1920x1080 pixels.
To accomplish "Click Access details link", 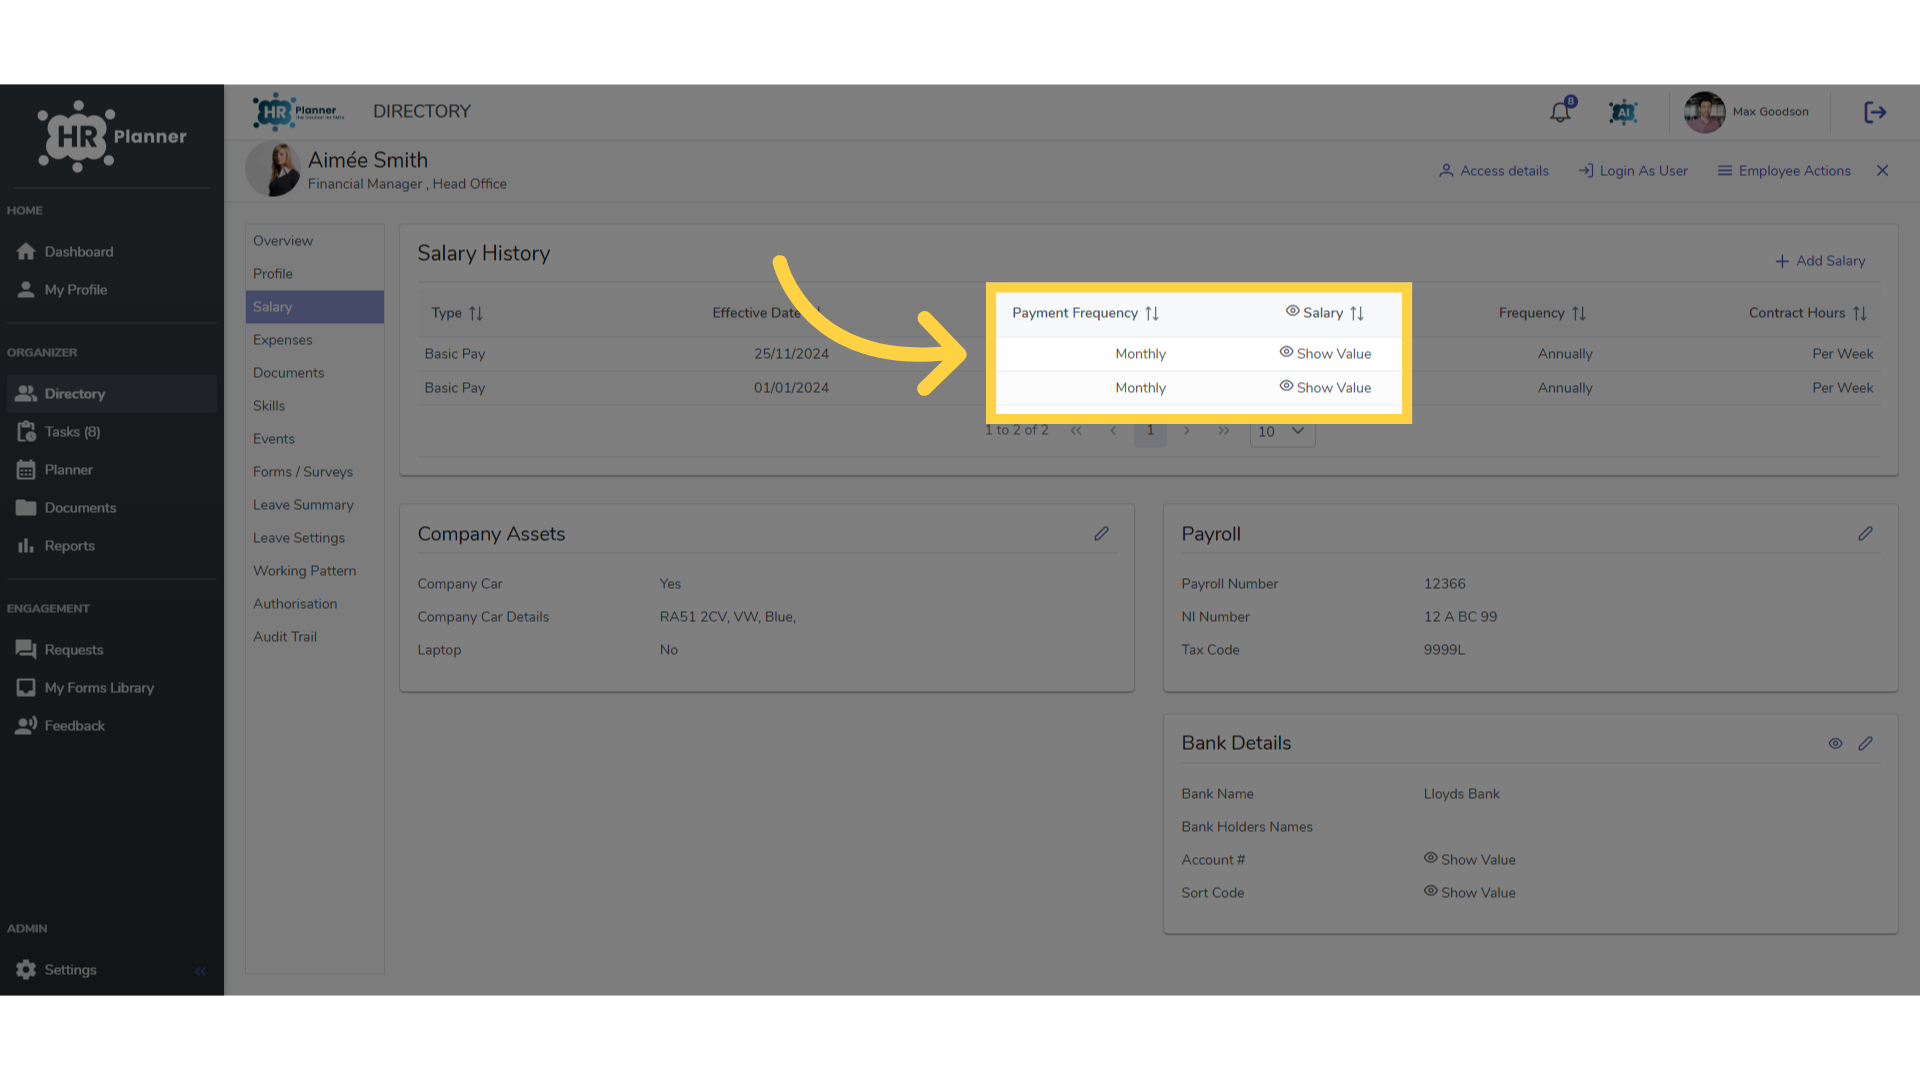I will (x=1494, y=171).
